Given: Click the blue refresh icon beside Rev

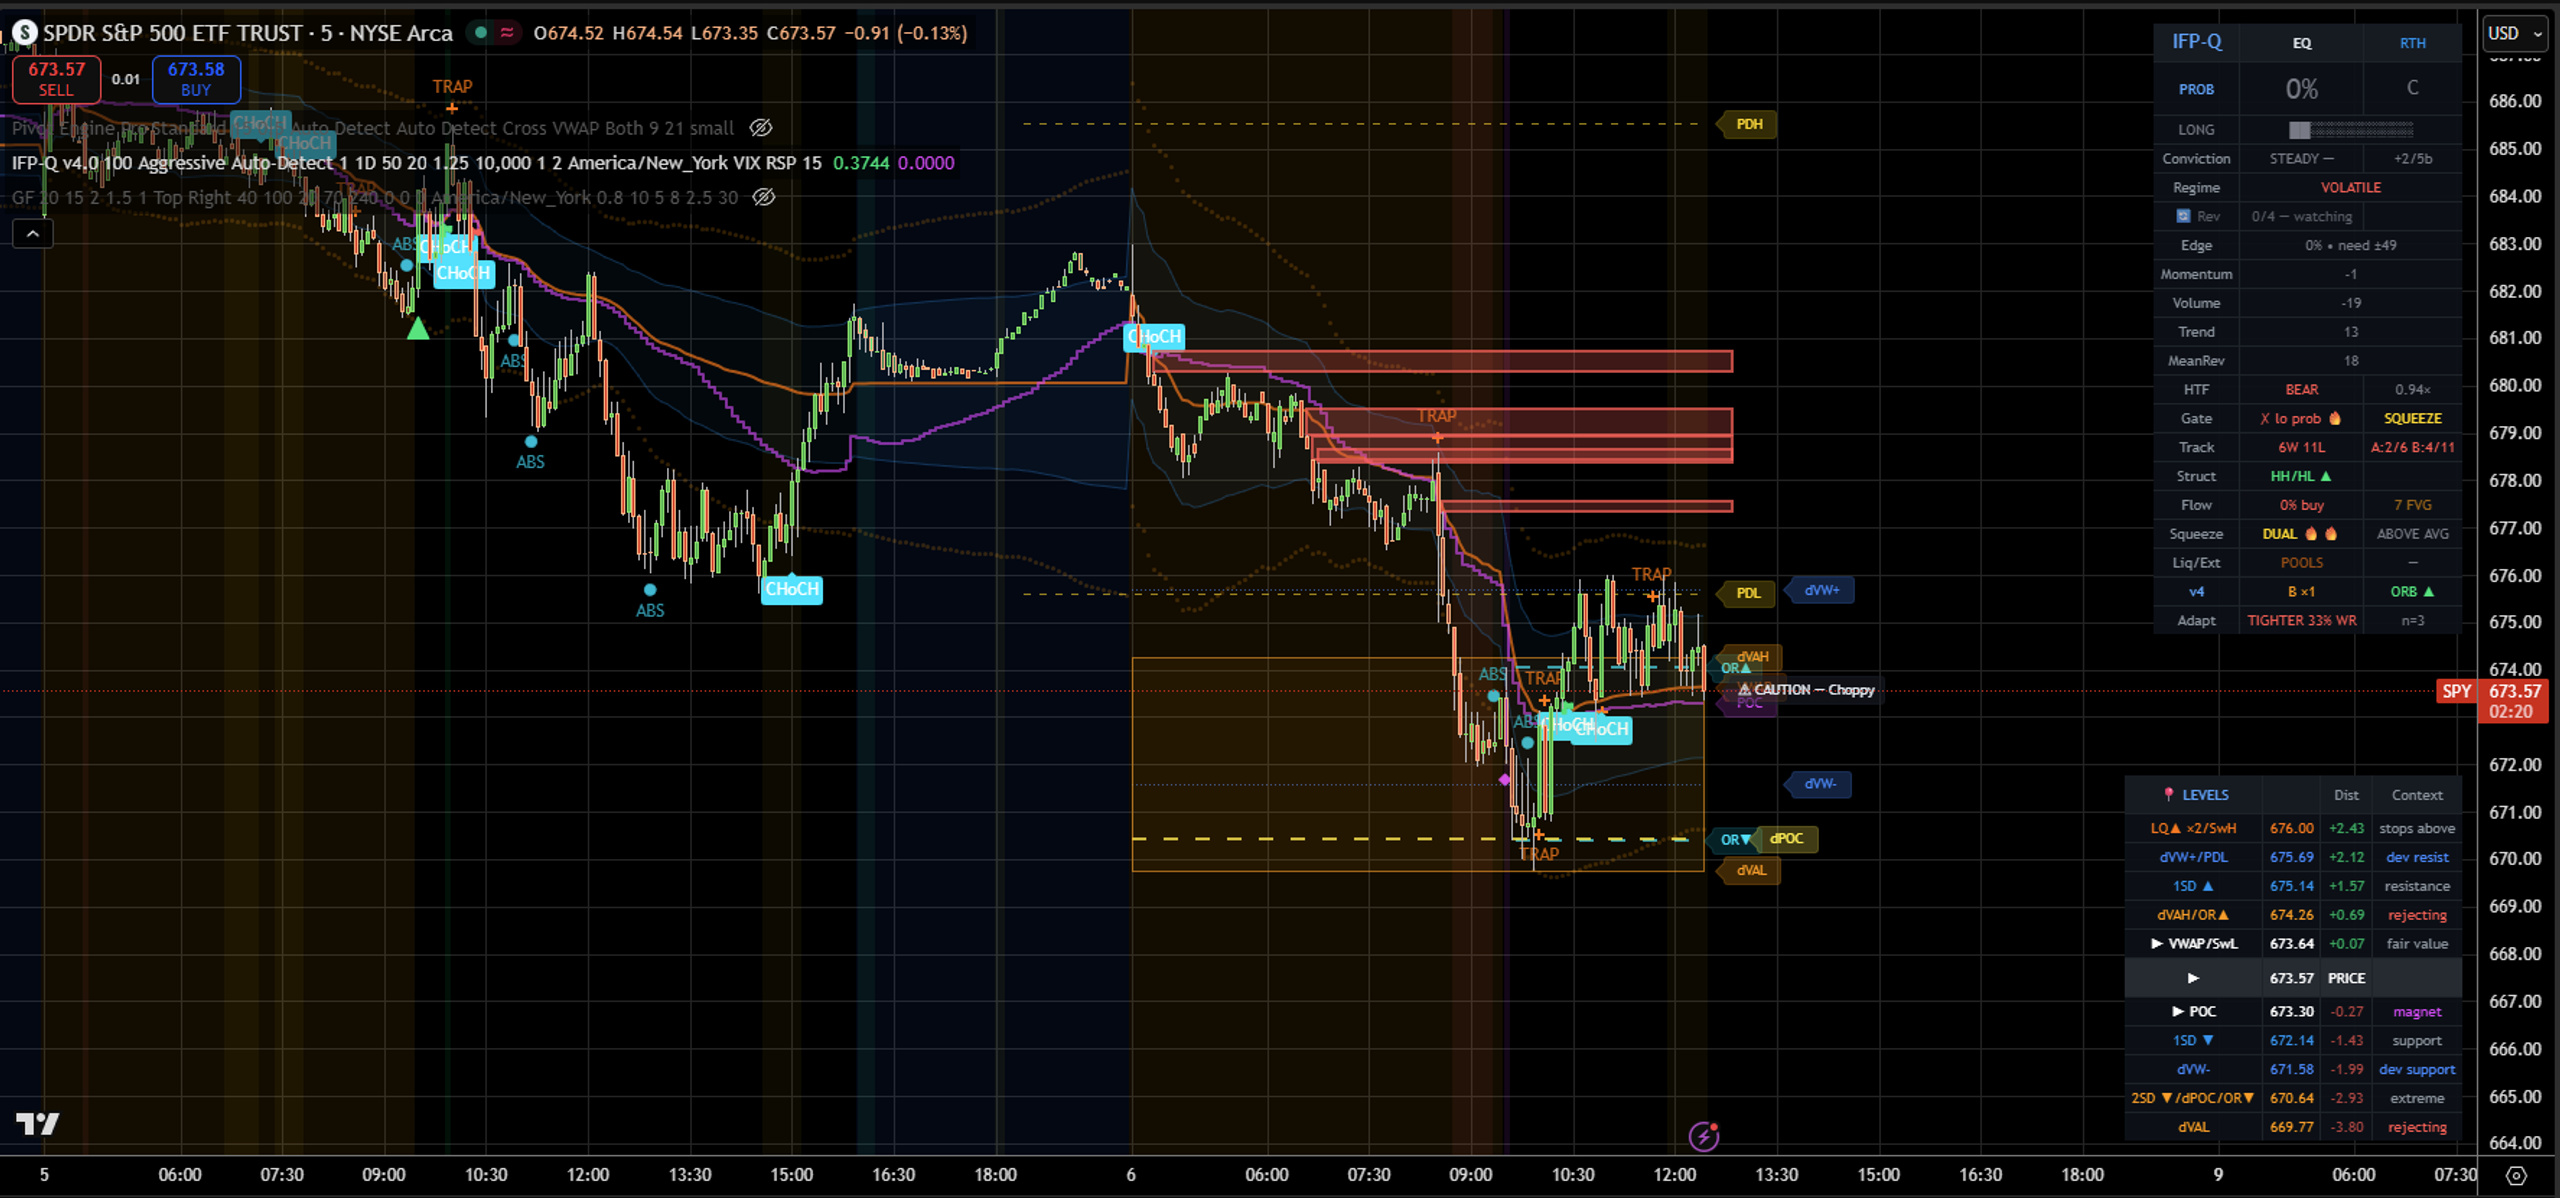Looking at the screenshot, I should point(2183,216).
